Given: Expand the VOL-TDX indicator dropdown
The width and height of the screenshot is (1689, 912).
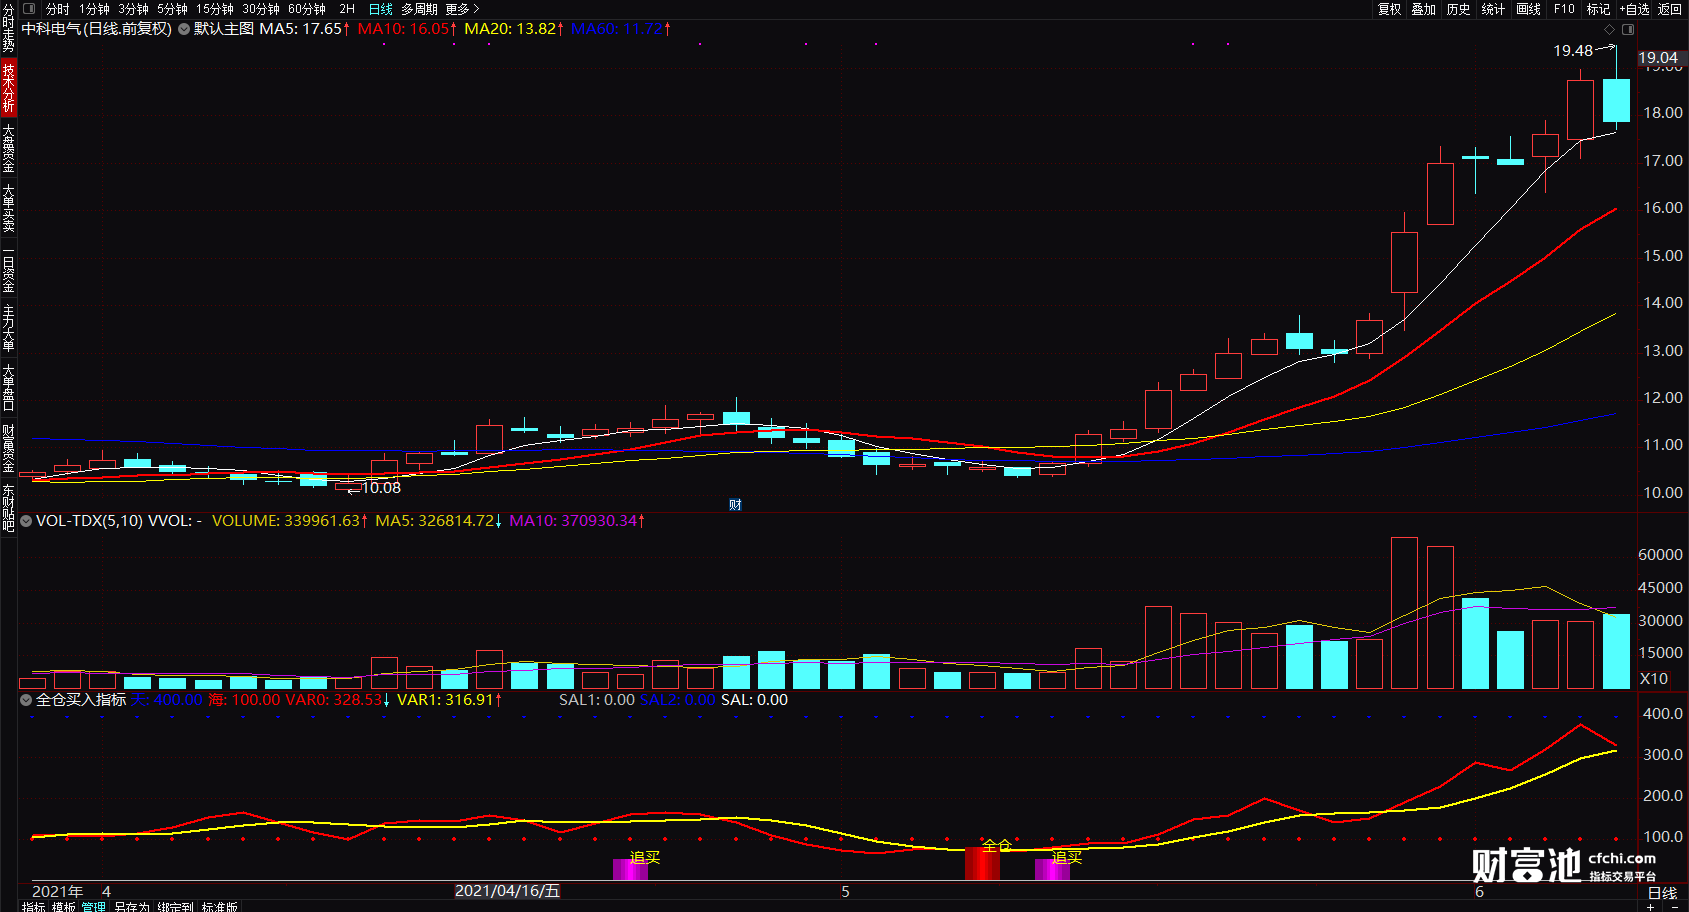Looking at the screenshot, I should click(x=26, y=521).
